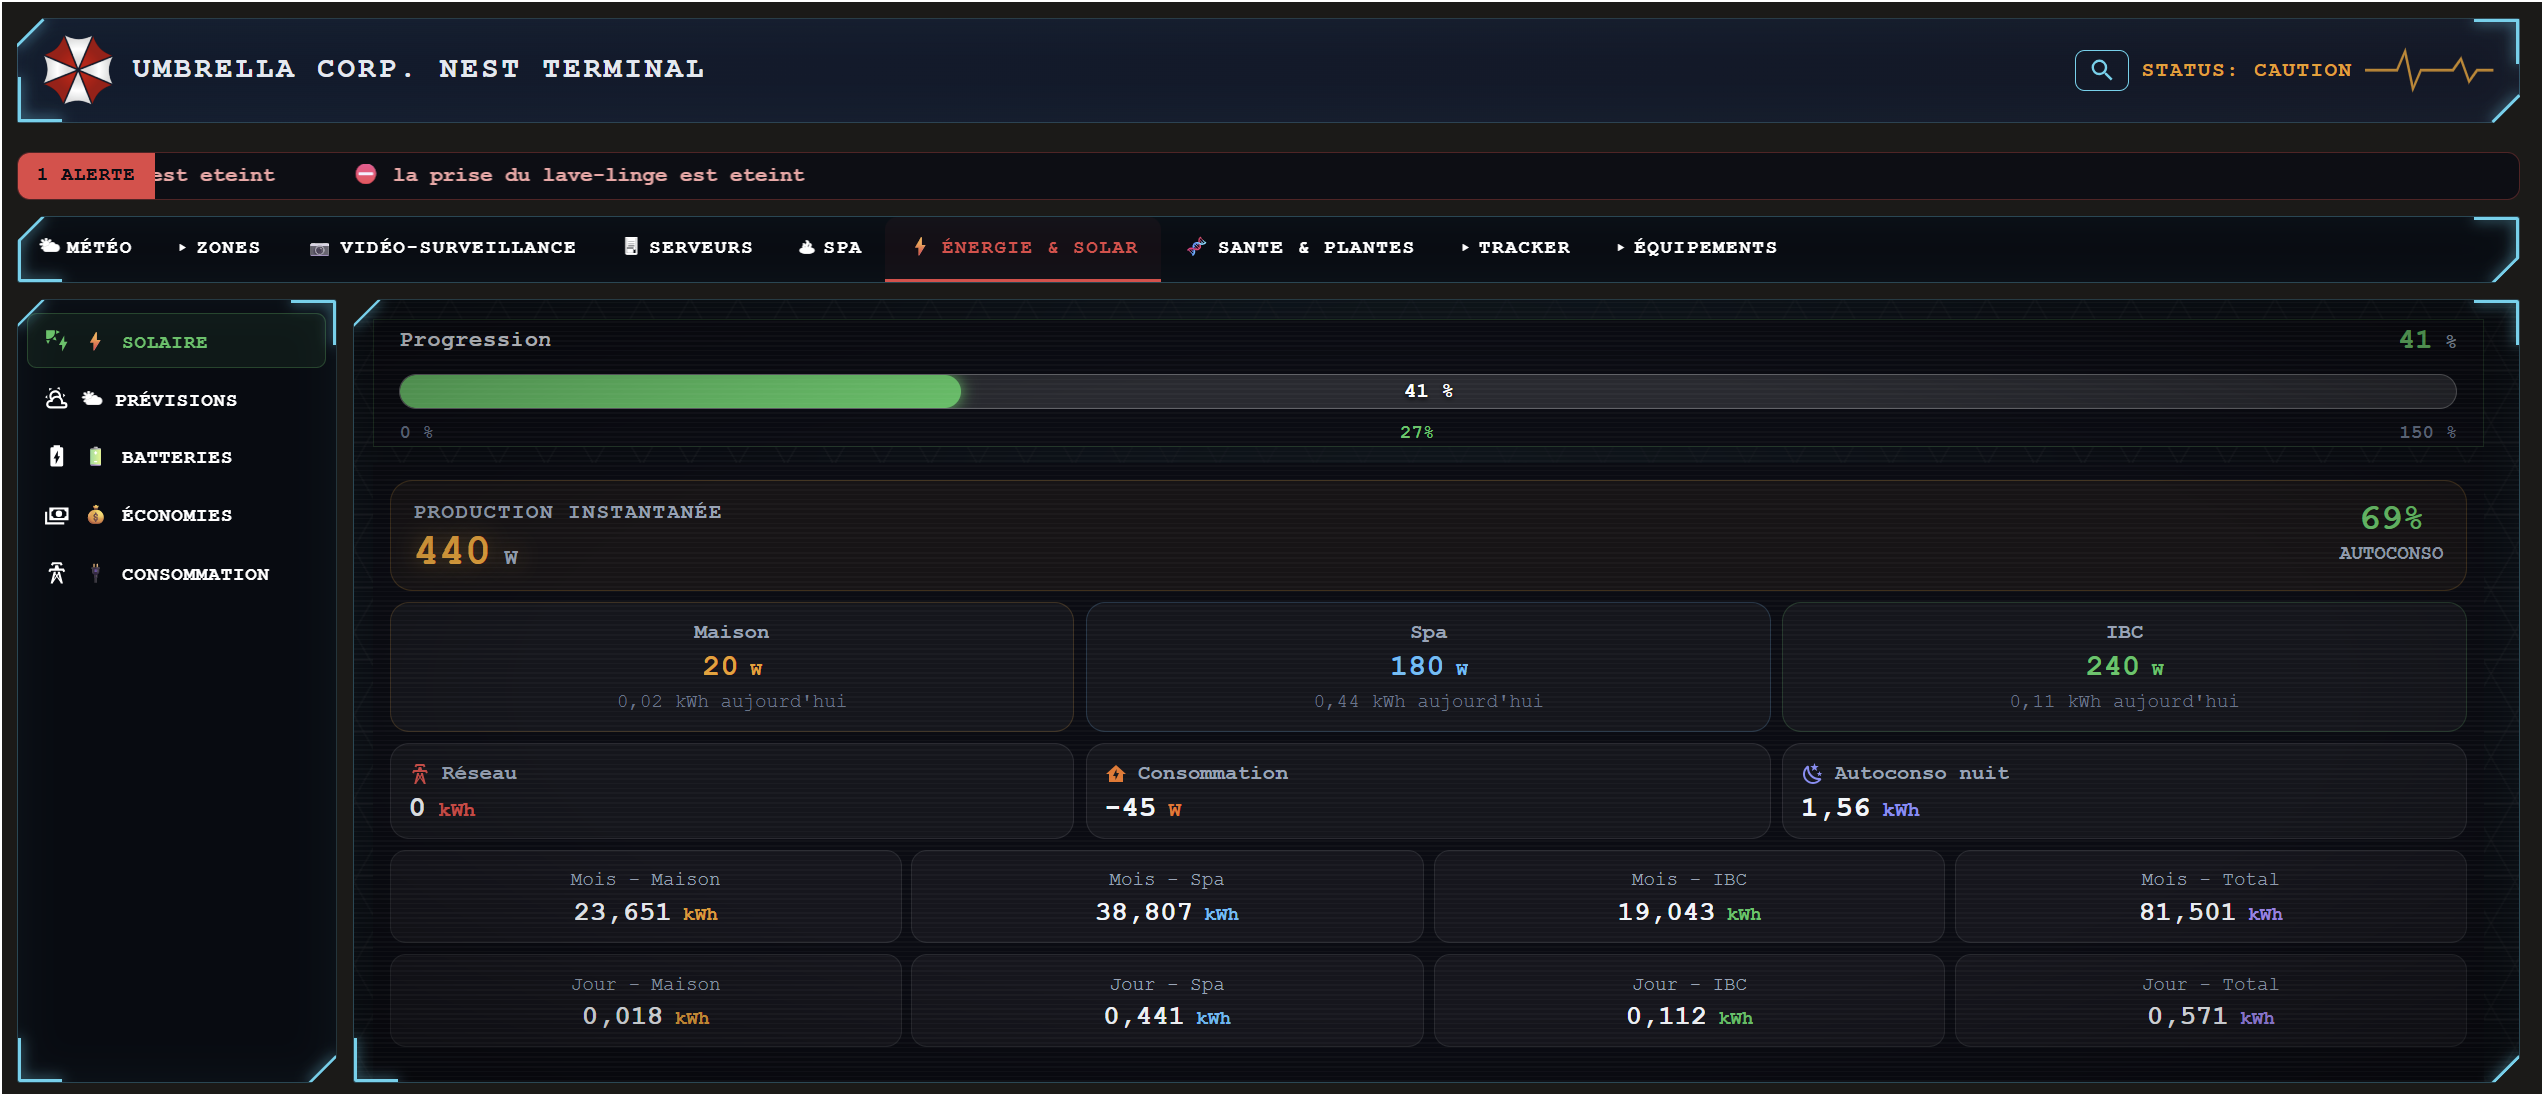
Task: Click the Status: Caution label
Action: [x=2246, y=70]
